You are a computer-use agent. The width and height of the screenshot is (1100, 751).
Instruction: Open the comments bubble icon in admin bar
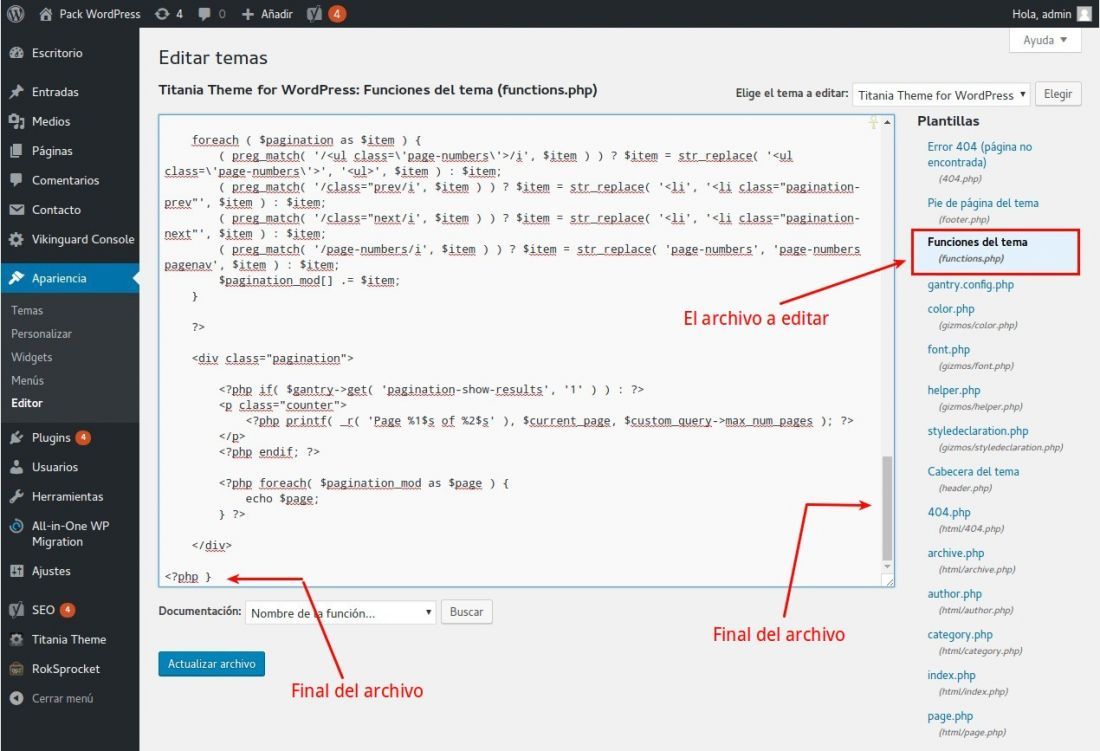click(204, 14)
